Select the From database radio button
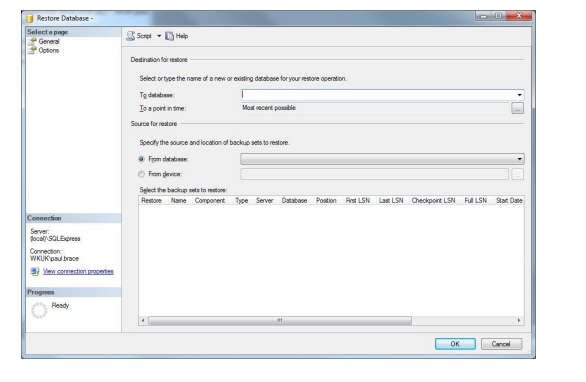This screenshot has width=586, height=382. click(x=141, y=159)
